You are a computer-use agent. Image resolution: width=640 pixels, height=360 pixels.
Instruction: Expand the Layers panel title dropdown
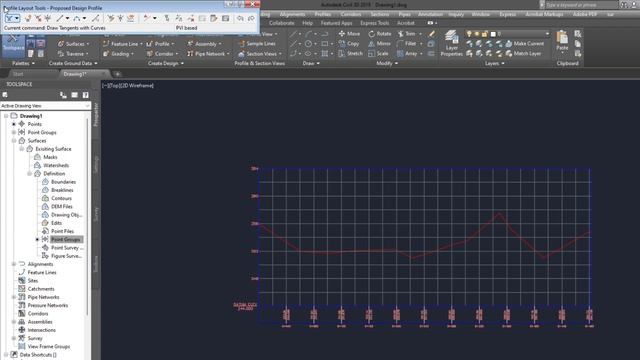coord(495,63)
